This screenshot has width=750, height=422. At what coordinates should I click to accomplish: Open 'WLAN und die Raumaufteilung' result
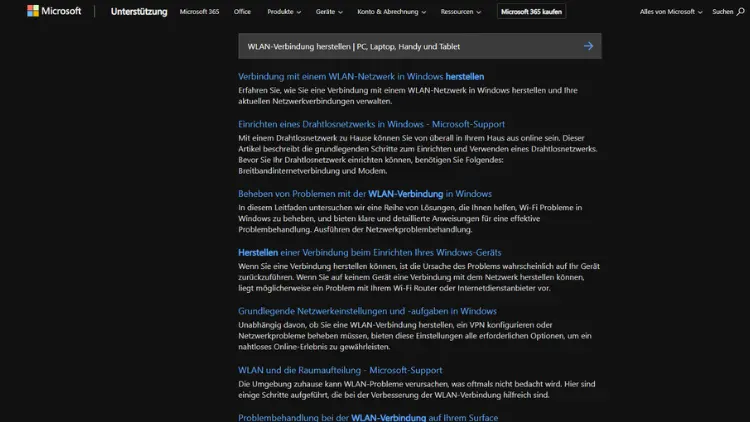(342, 370)
